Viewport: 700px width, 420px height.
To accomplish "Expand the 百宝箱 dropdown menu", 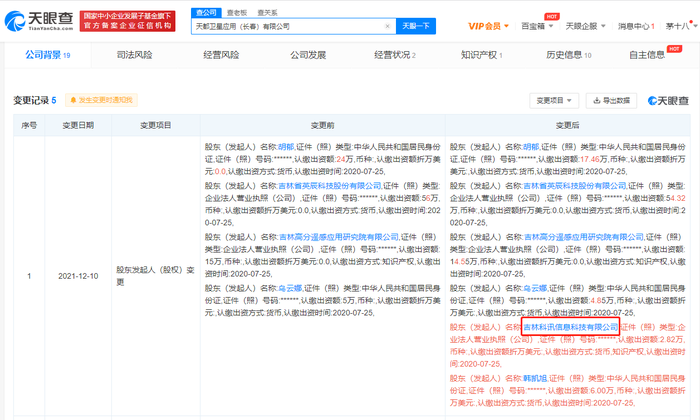I will coord(537,26).
